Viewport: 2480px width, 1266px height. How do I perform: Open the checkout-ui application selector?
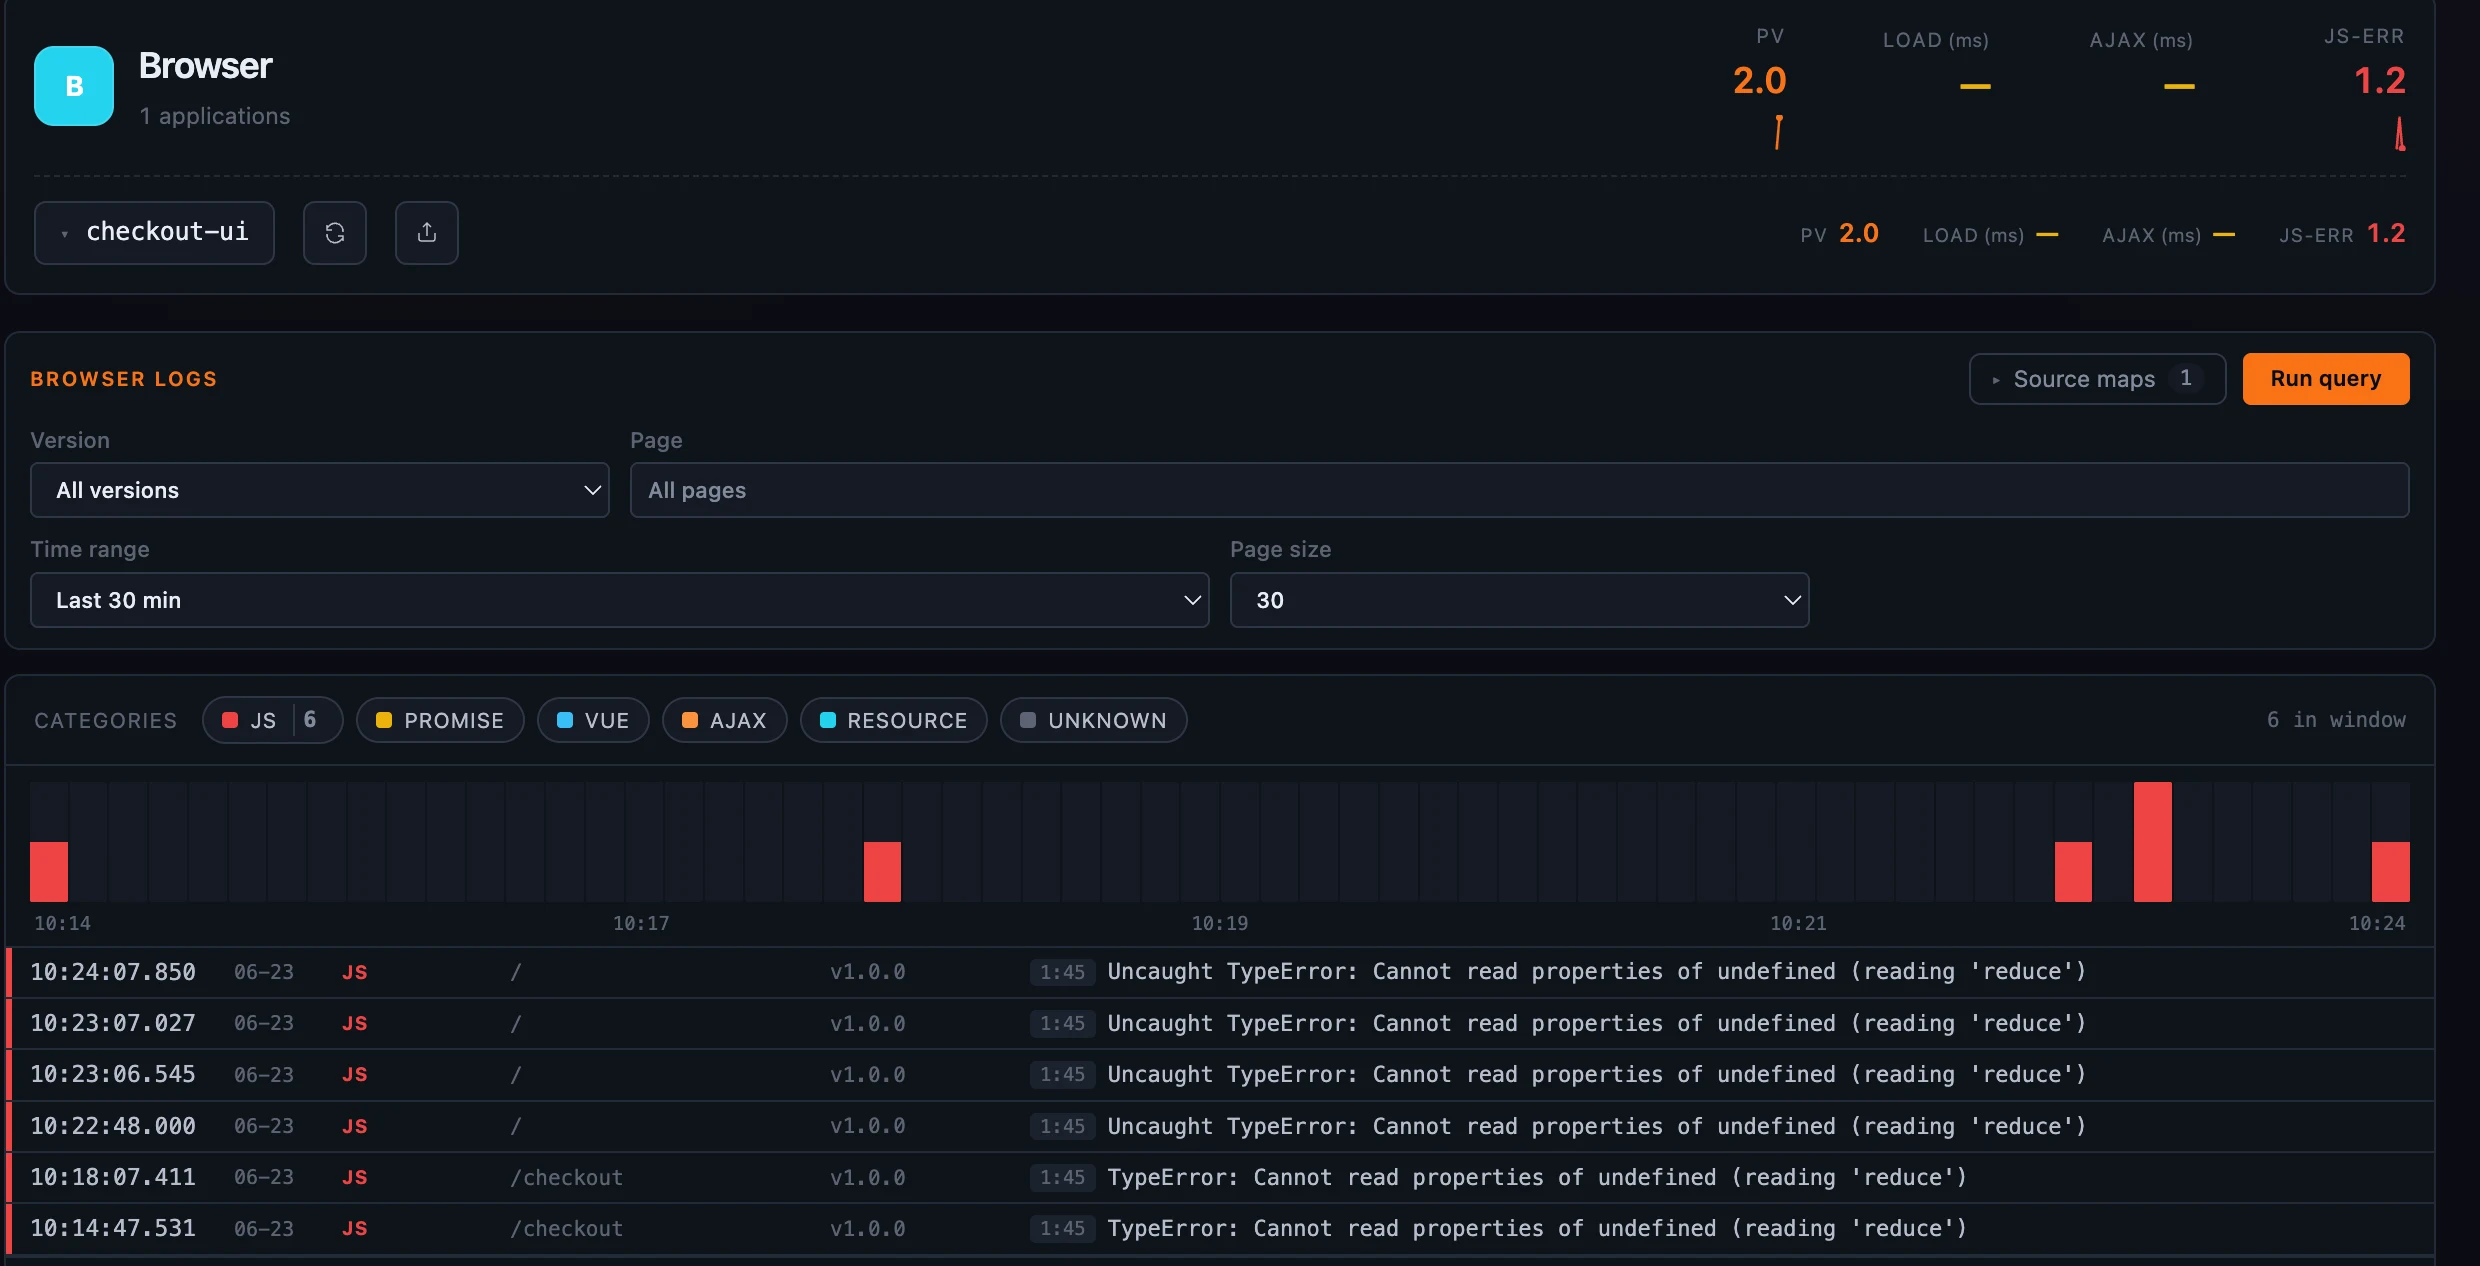click(154, 233)
